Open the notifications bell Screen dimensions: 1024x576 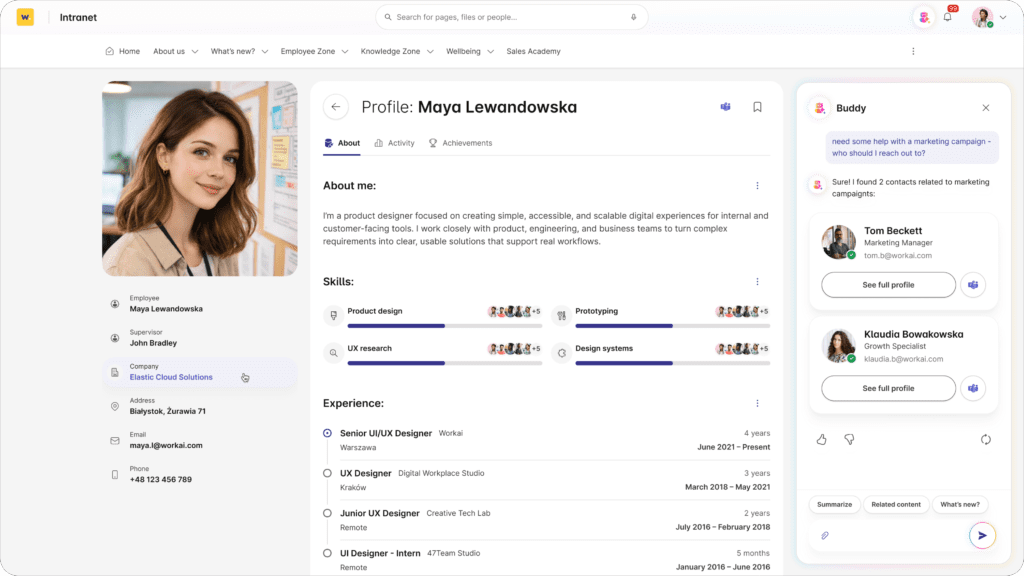947,17
